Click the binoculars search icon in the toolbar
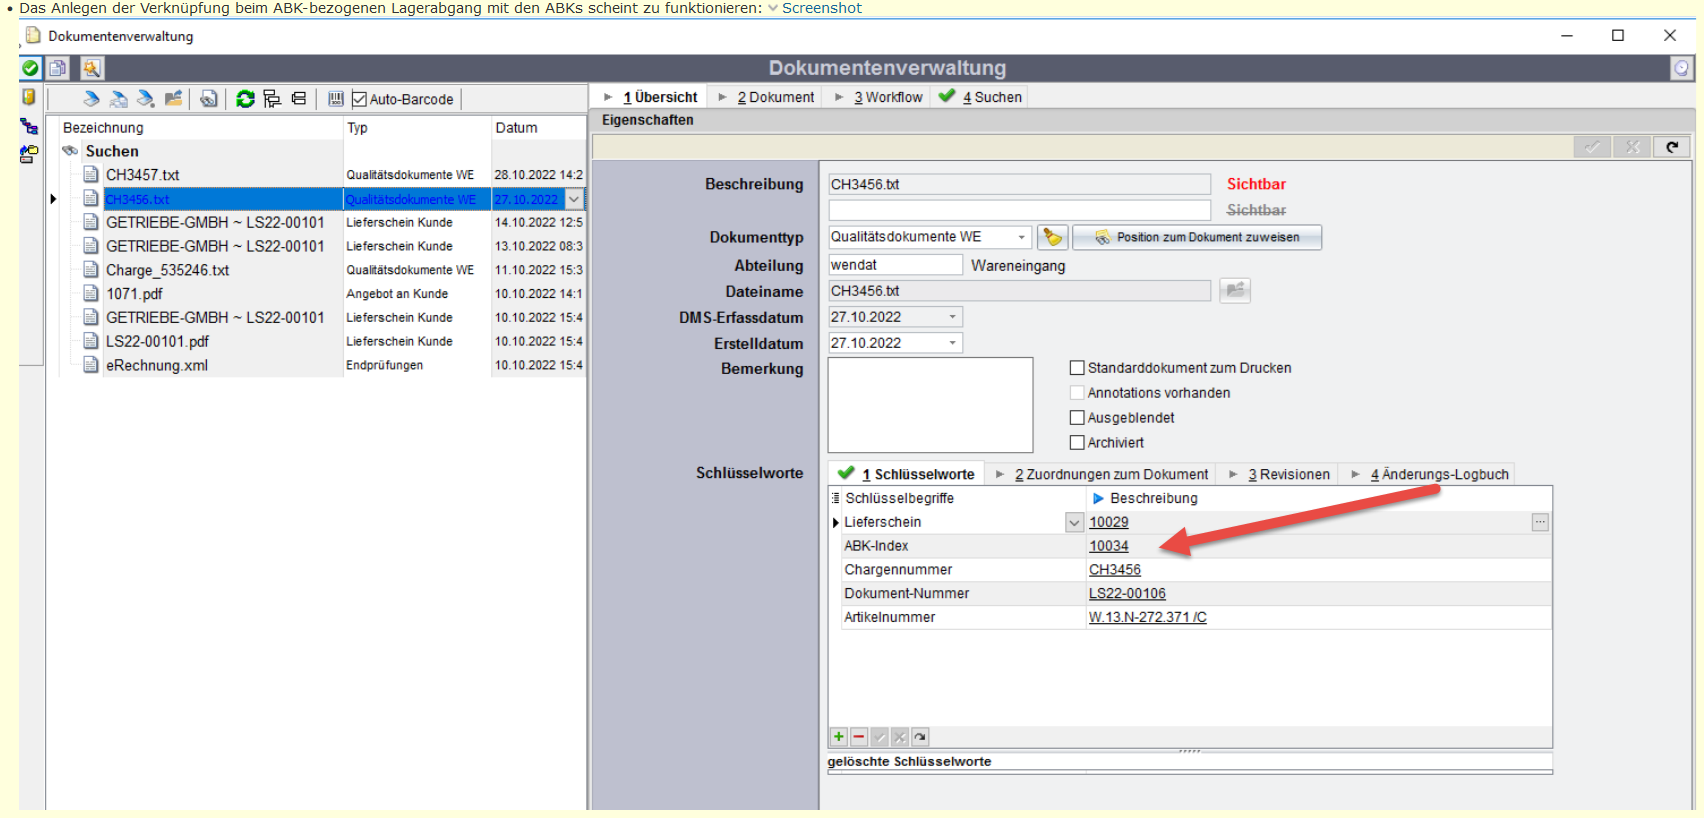The image size is (1704, 818). 208,99
